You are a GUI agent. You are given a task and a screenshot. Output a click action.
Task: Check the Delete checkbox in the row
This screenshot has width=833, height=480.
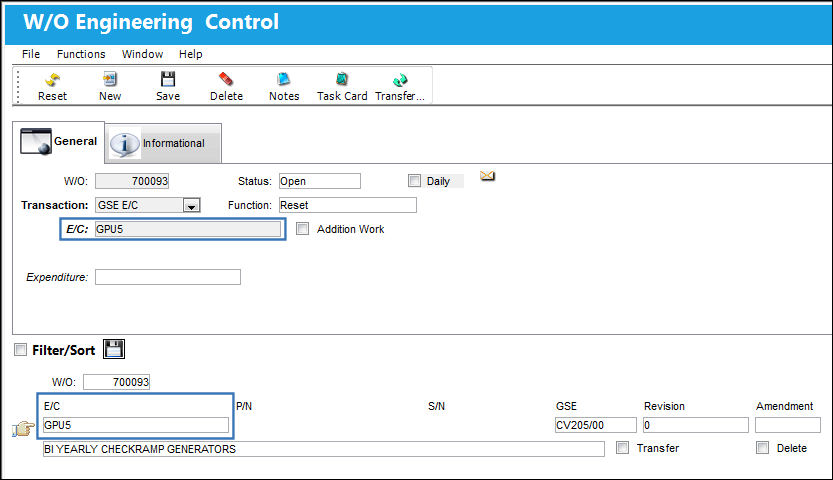(x=762, y=448)
